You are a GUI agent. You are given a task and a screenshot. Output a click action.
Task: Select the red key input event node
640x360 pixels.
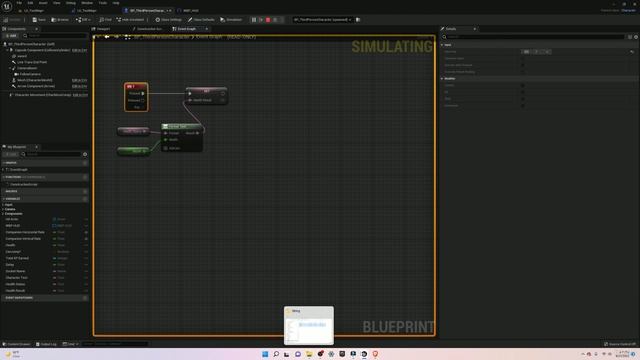point(136,97)
